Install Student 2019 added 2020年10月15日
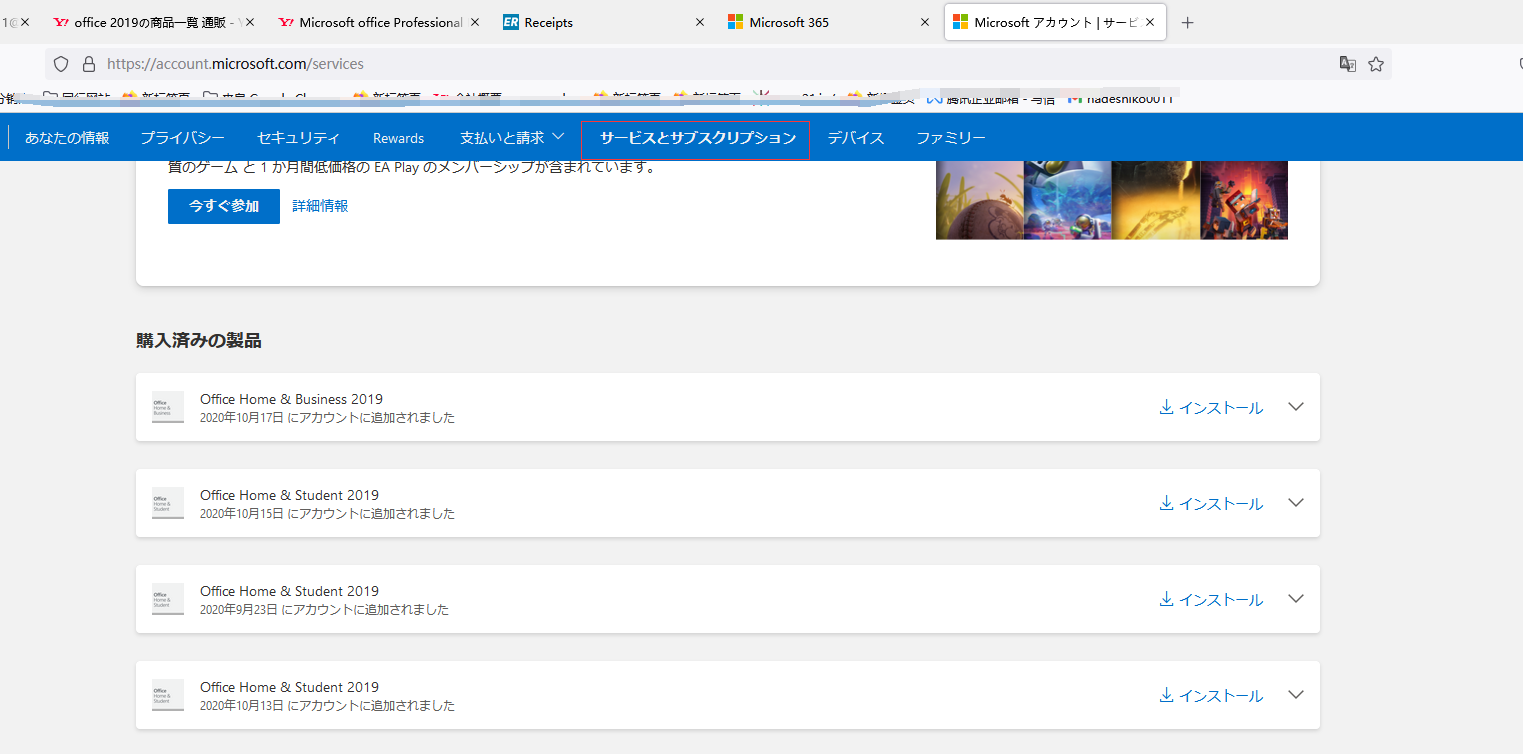1523x754 pixels. click(1211, 504)
